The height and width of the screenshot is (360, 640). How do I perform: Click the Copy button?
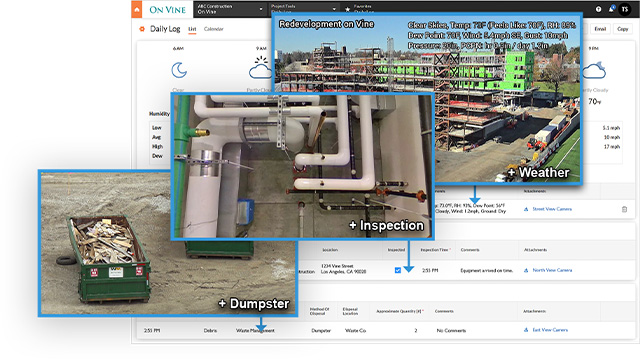(622, 29)
